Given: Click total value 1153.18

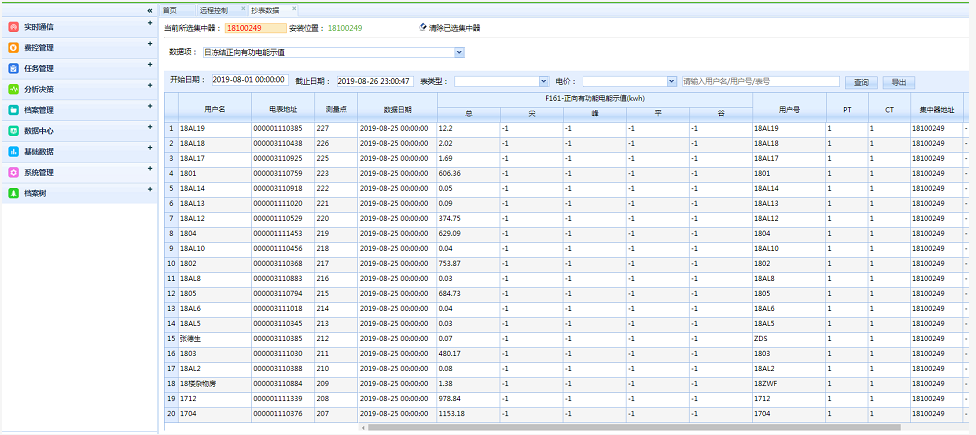Looking at the screenshot, I should point(468,413).
